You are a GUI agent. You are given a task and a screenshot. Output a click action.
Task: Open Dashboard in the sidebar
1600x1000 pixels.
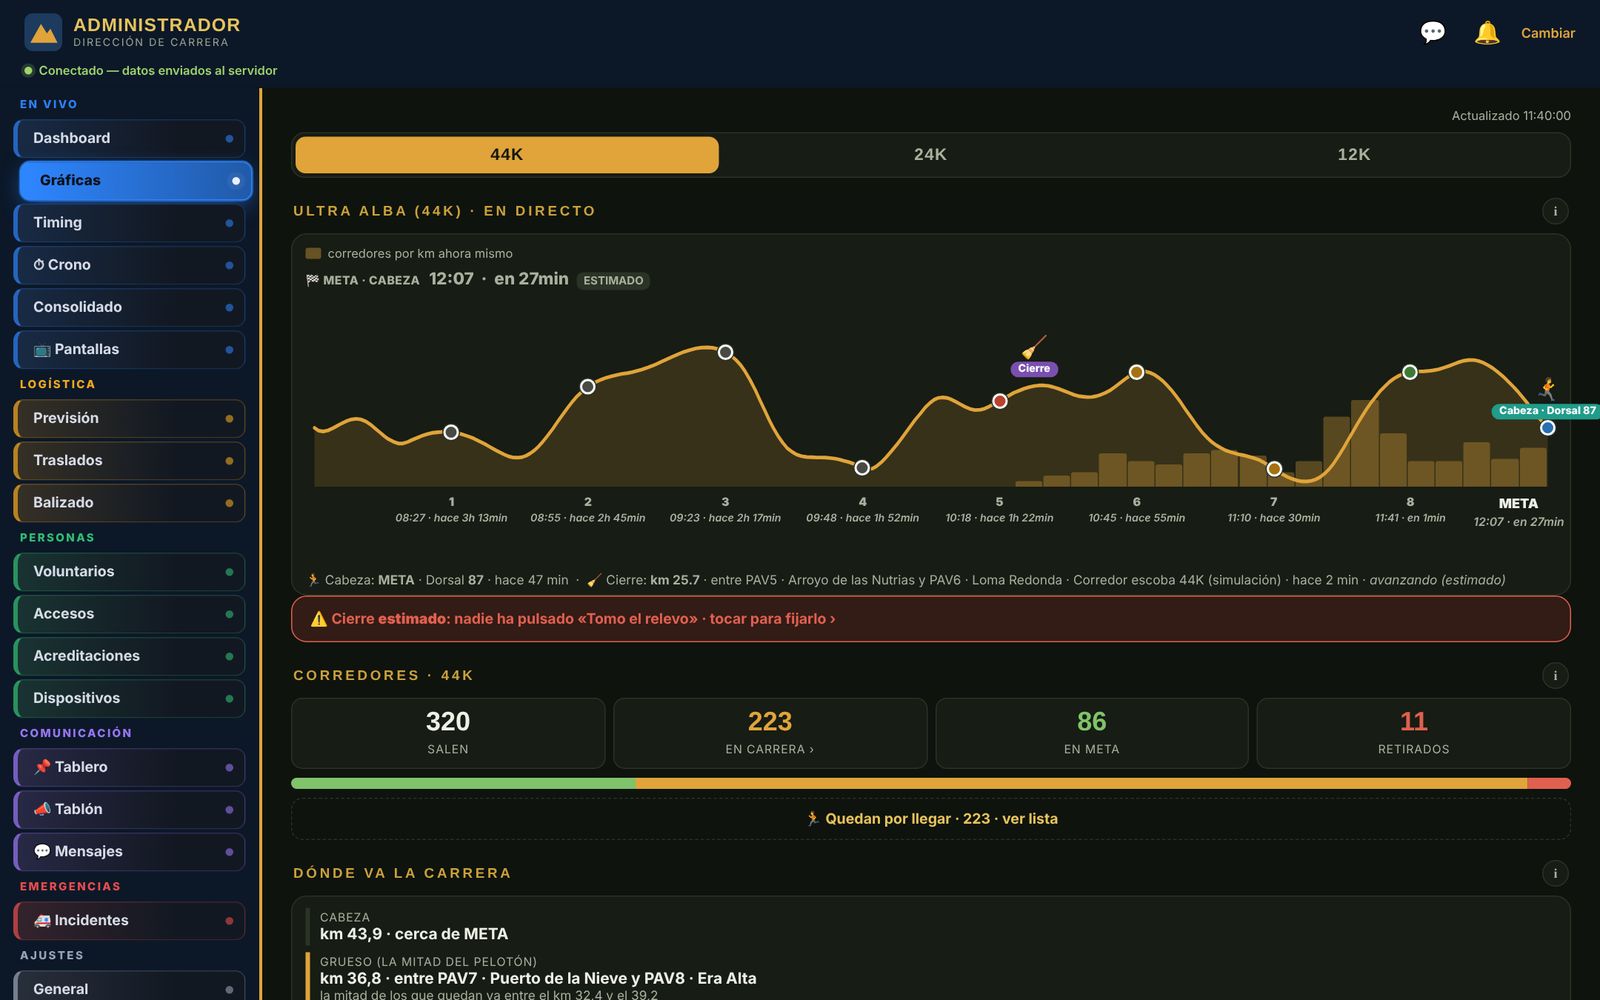130,139
